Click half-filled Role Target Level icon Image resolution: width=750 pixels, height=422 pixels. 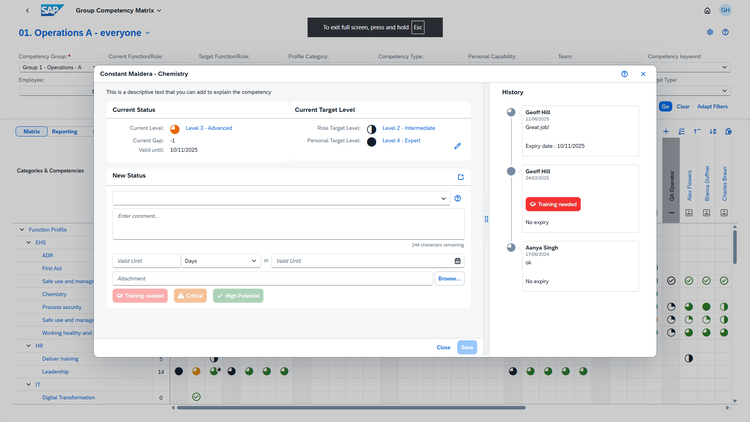click(372, 129)
